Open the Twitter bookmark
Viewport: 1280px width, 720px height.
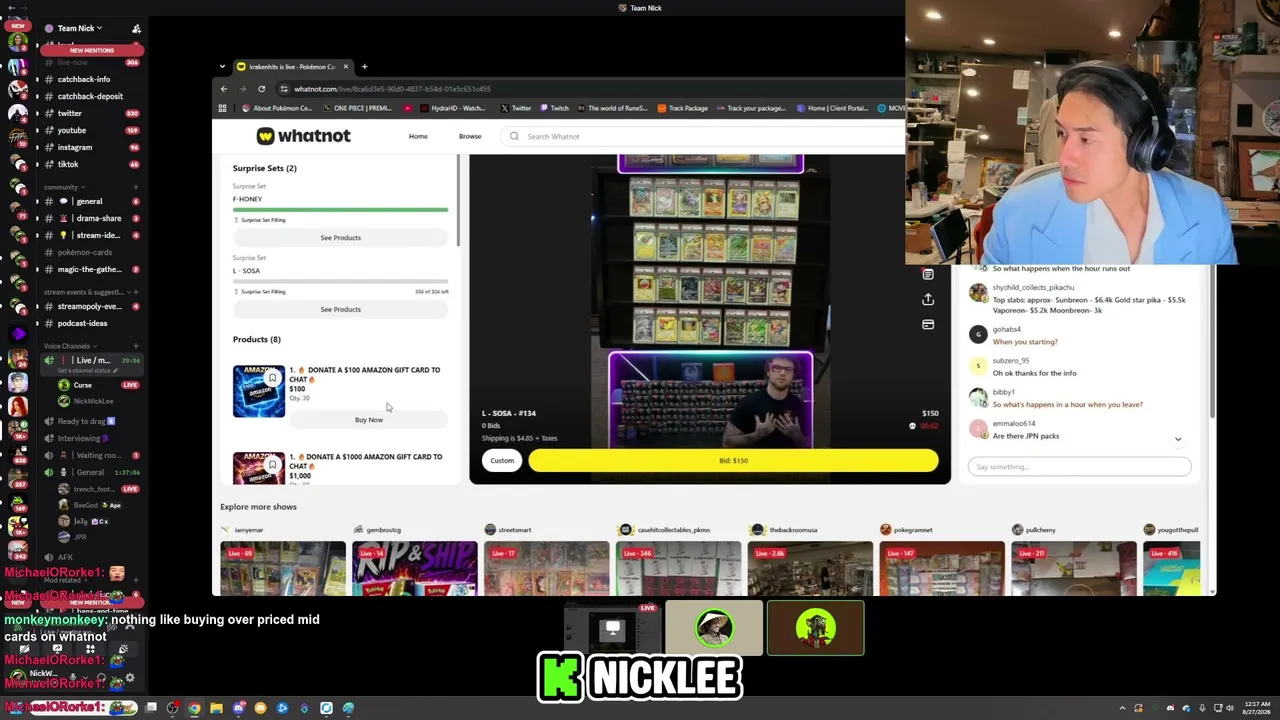click(516, 108)
